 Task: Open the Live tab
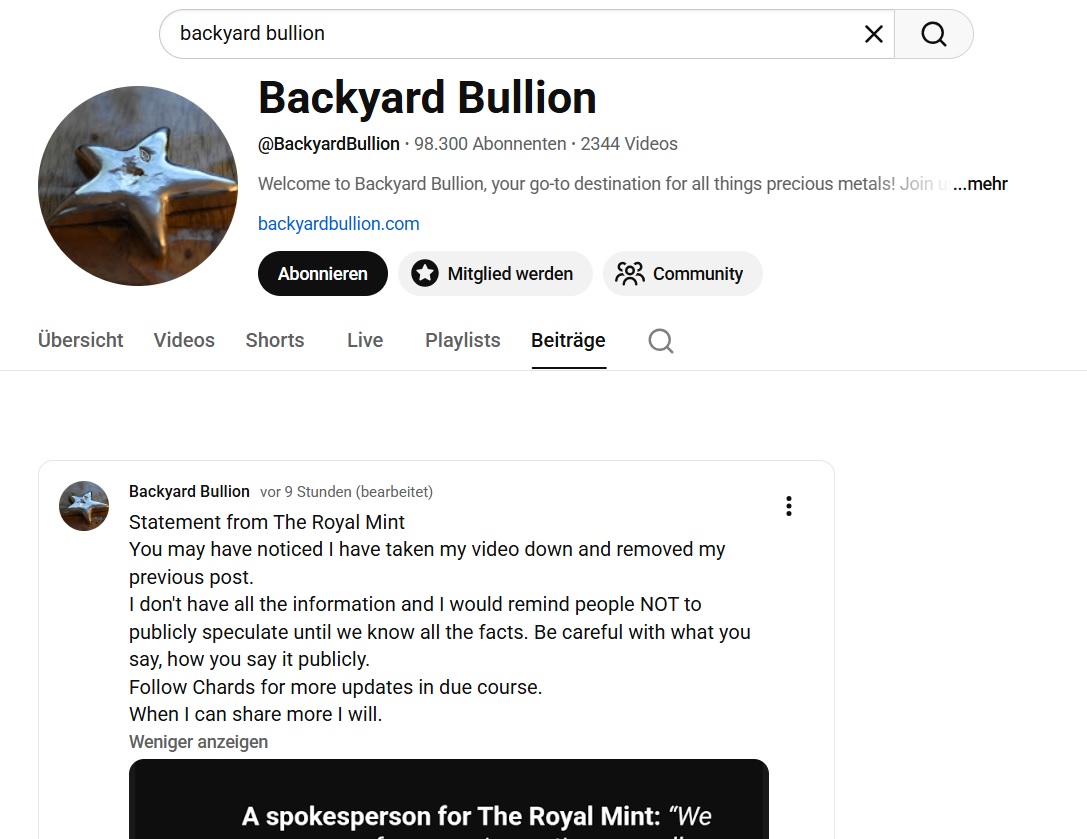pos(365,340)
